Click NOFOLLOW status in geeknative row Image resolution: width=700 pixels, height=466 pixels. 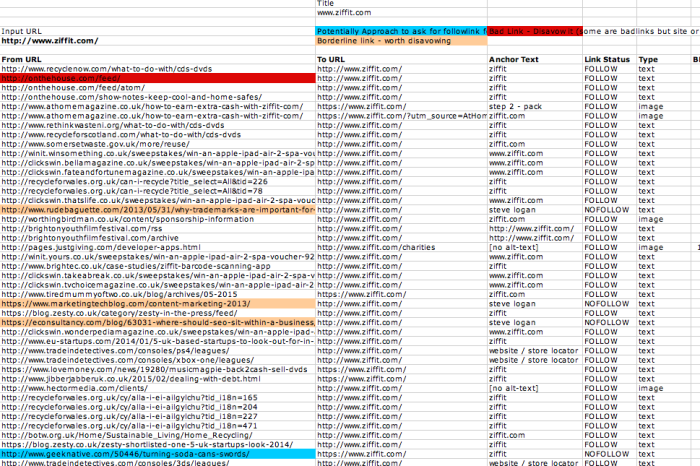point(609,454)
